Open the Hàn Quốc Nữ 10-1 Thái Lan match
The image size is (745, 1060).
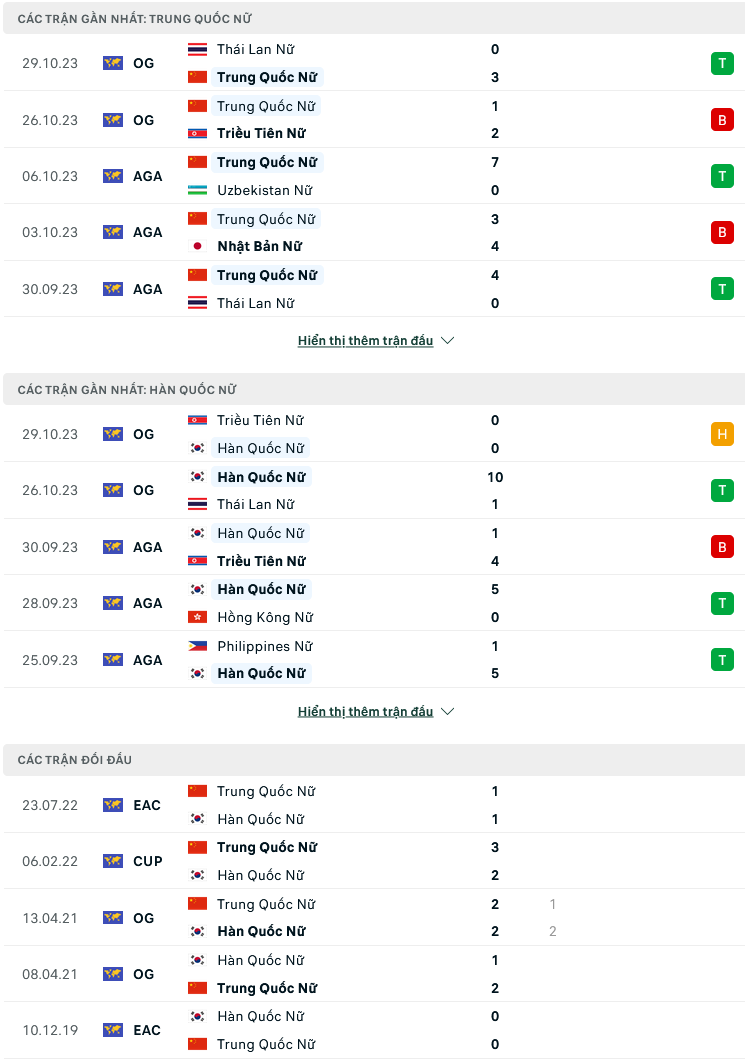pos(374,491)
